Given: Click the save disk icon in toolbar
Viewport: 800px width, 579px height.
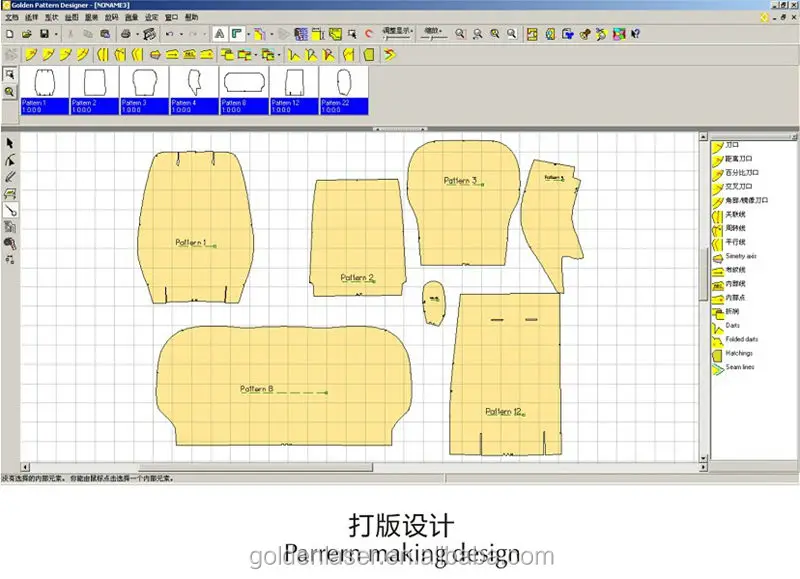Looking at the screenshot, I should 43,34.
